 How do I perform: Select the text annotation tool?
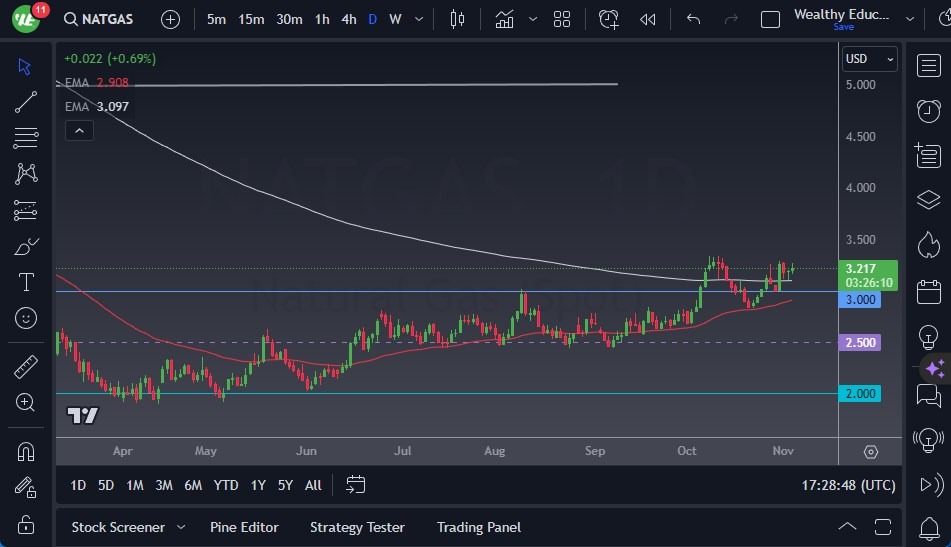pyautogui.click(x=26, y=282)
